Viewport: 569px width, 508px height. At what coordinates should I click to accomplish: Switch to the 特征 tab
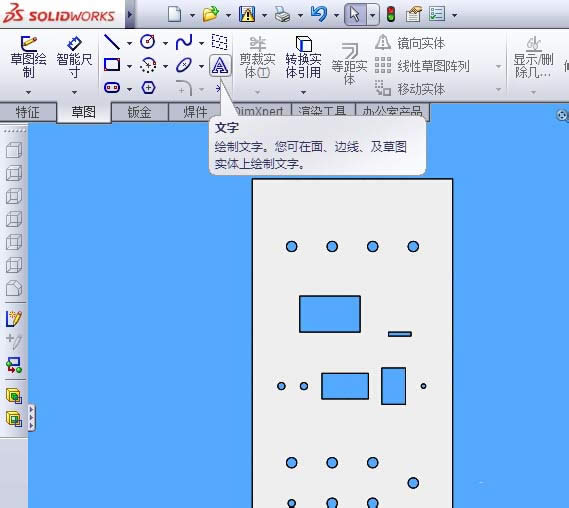28,112
